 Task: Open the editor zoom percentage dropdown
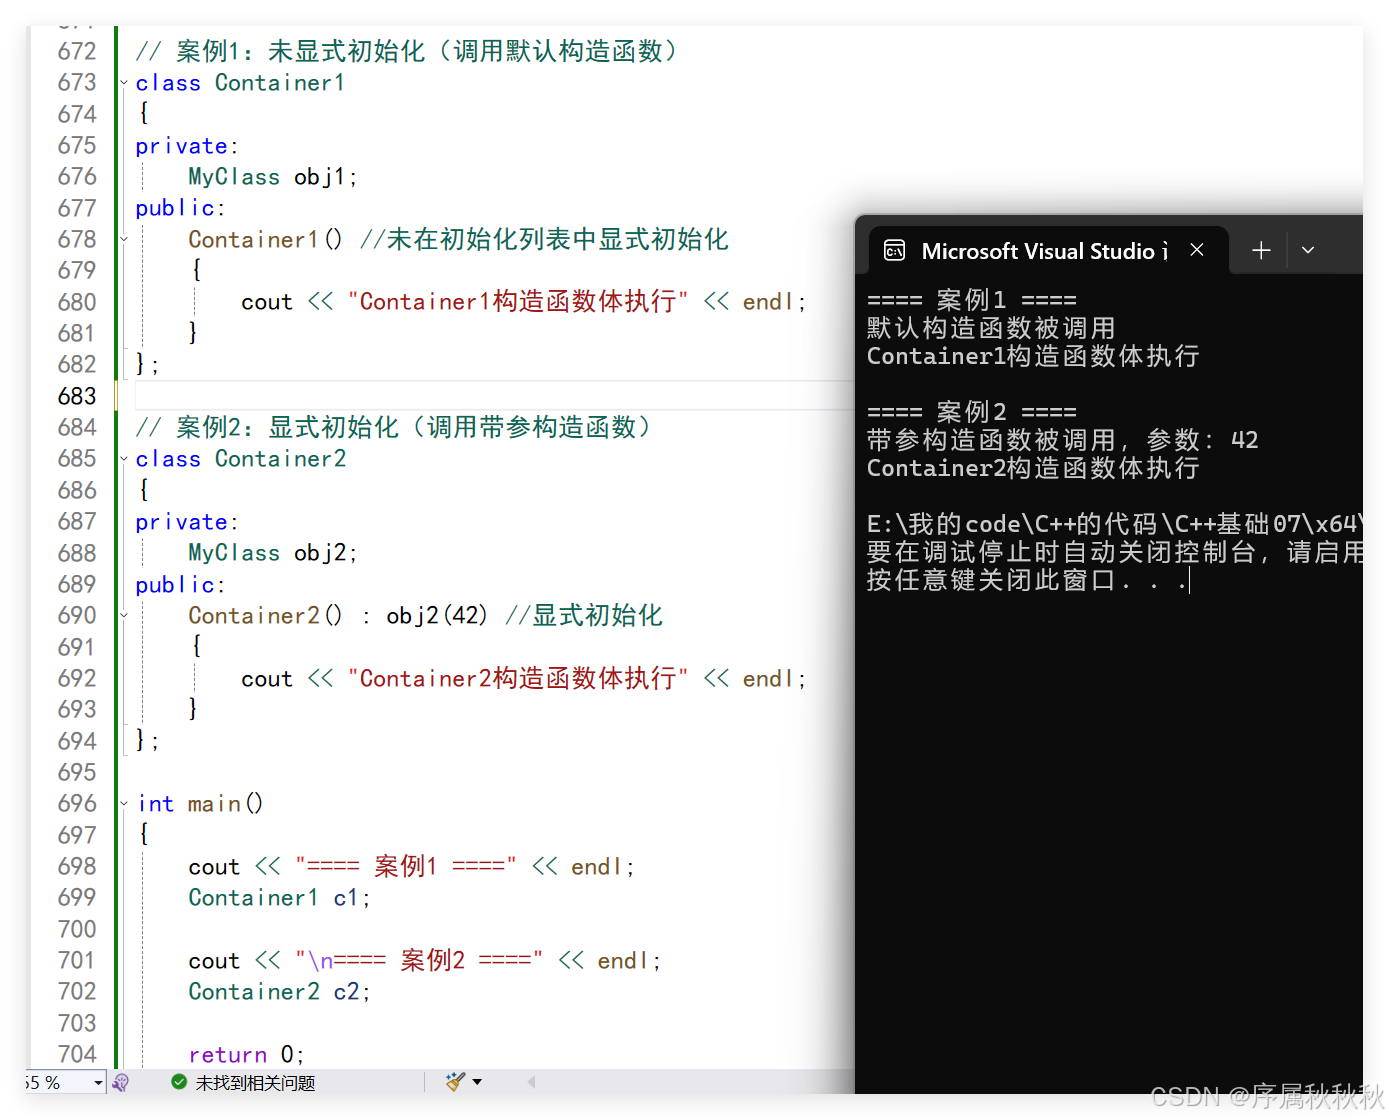[98, 1082]
